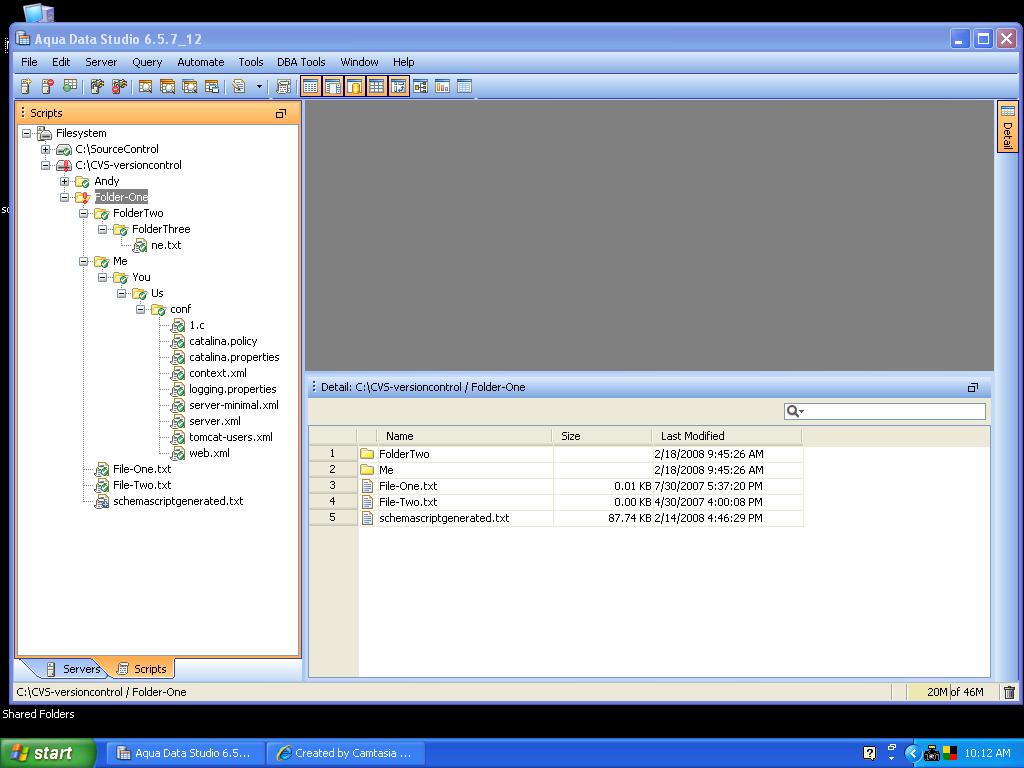Expand the Andy folder
This screenshot has height=768, width=1024.
pyautogui.click(x=65, y=182)
